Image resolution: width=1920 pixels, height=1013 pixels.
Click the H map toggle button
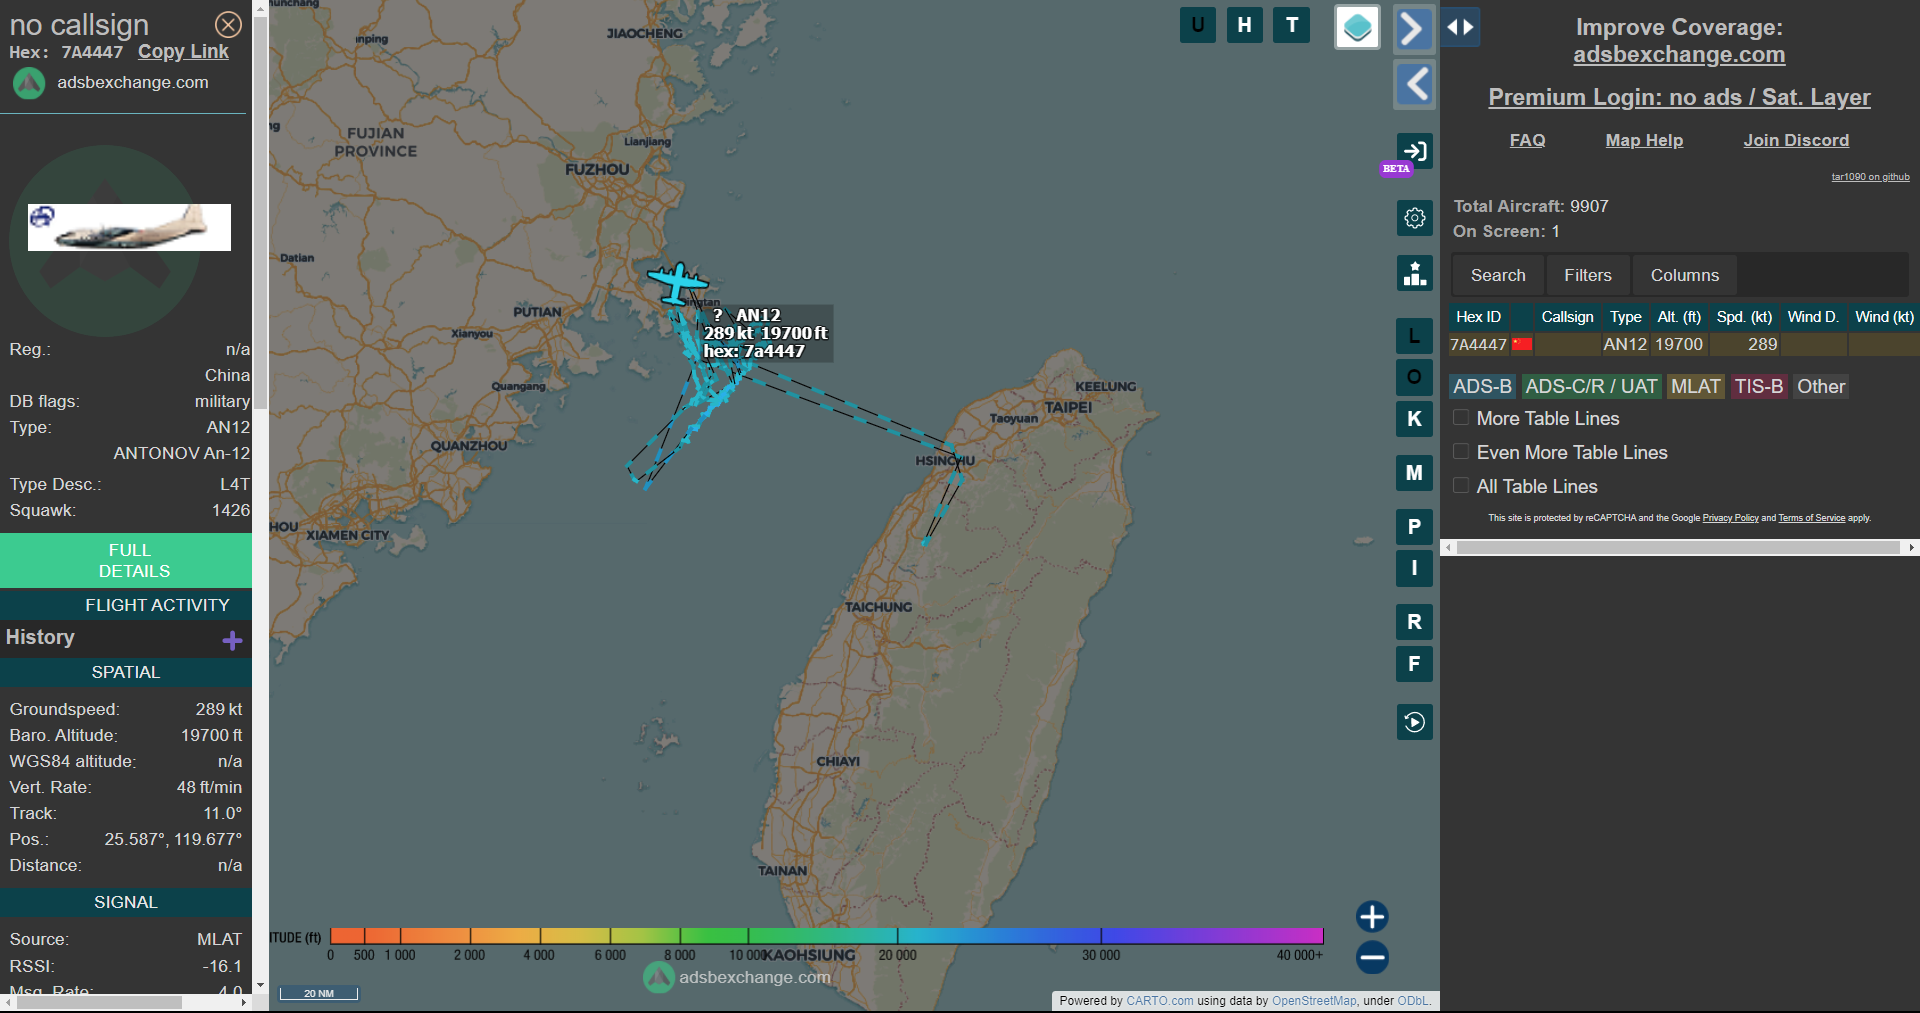pos(1244,25)
